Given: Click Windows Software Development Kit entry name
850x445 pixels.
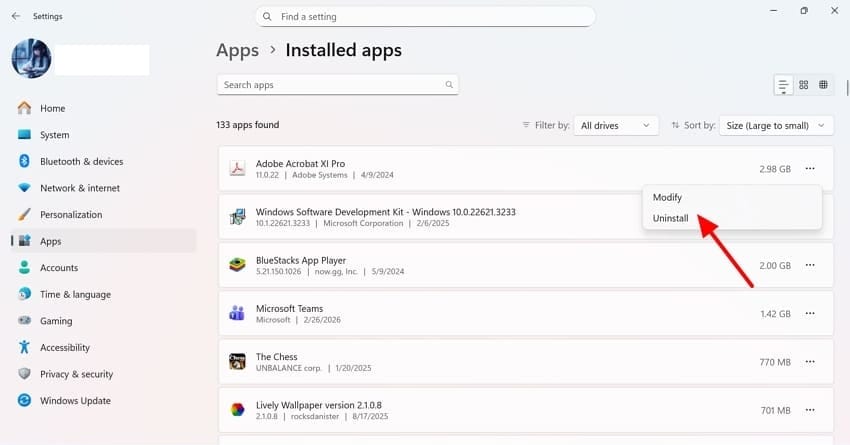Looking at the screenshot, I should (x=385, y=212).
